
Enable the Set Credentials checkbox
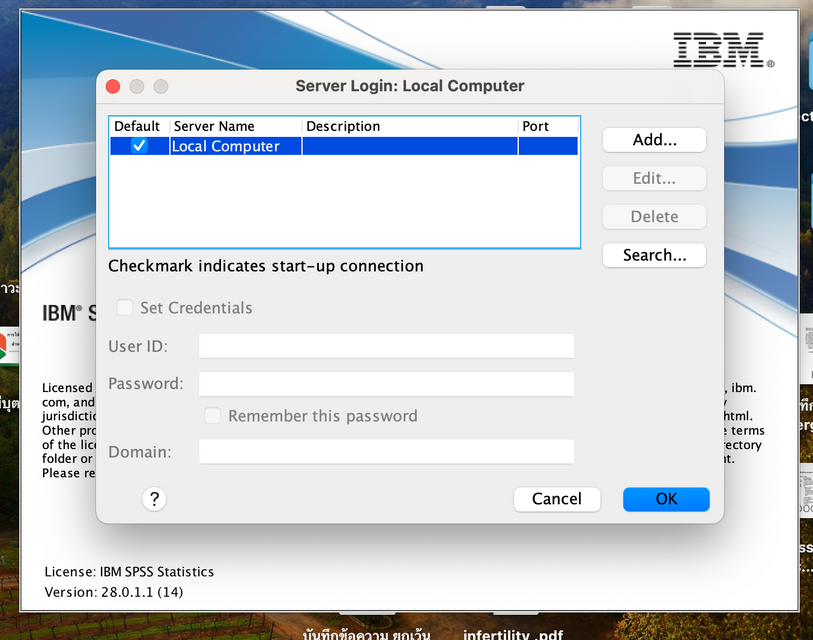[125, 308]
